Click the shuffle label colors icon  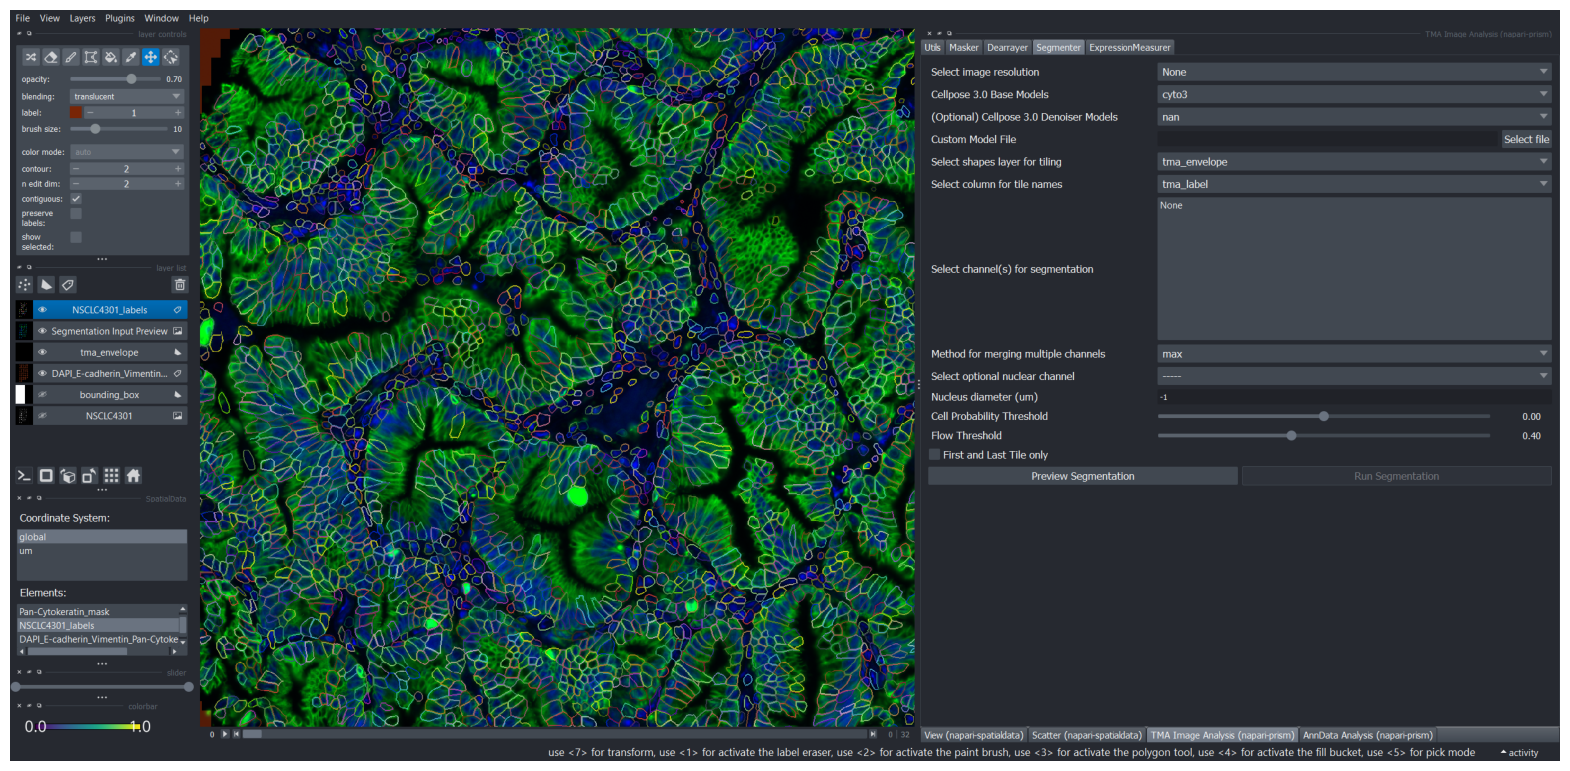(x=31, y=57)
